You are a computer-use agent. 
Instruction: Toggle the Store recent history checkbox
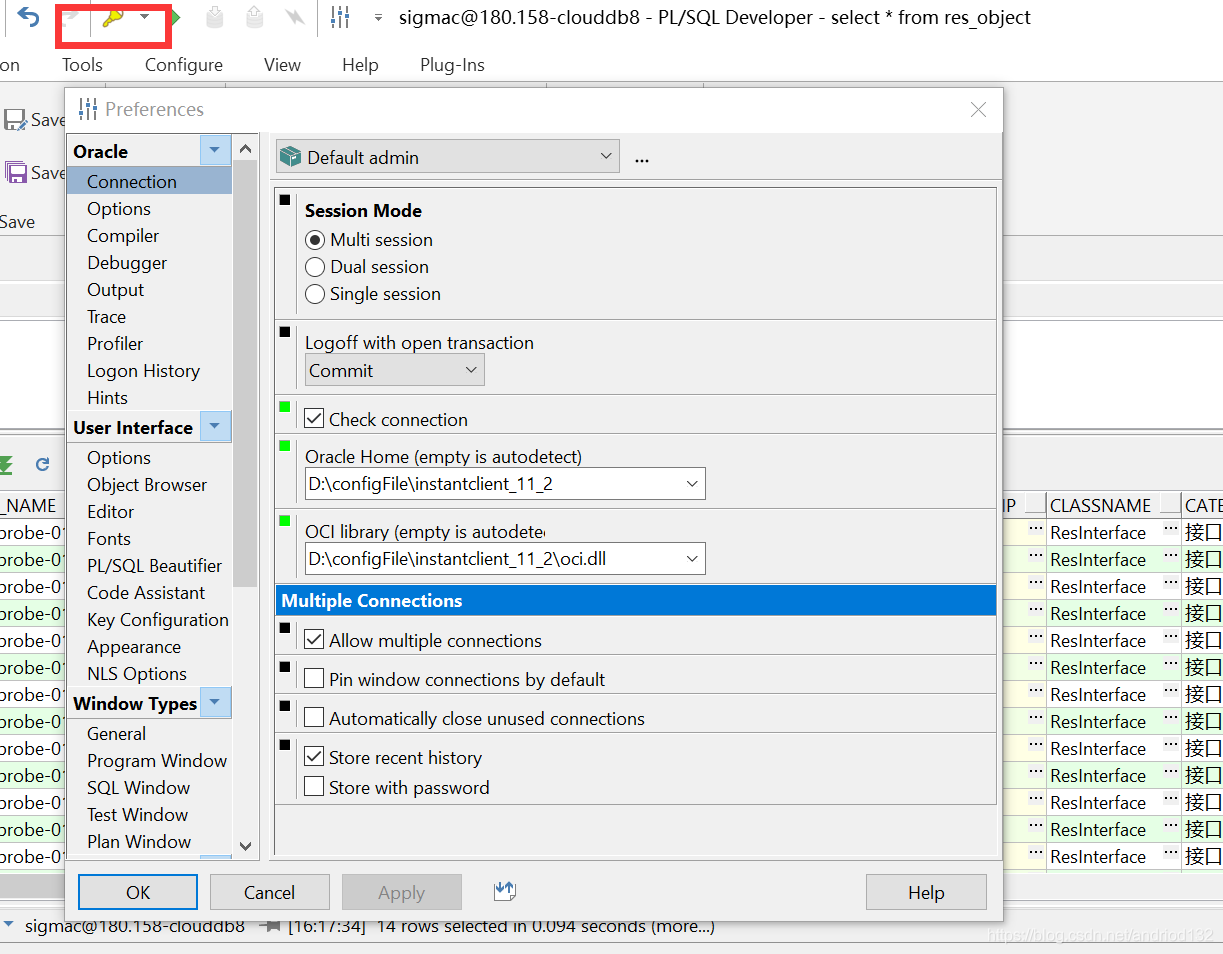[314, 757]
